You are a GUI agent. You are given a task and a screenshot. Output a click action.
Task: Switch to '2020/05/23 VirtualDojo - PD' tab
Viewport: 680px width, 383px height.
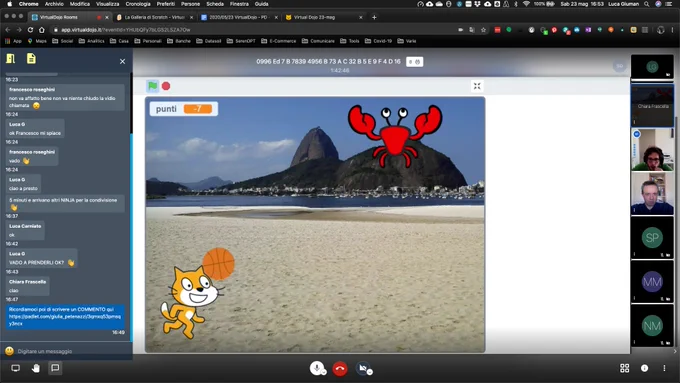click(238, 17)
